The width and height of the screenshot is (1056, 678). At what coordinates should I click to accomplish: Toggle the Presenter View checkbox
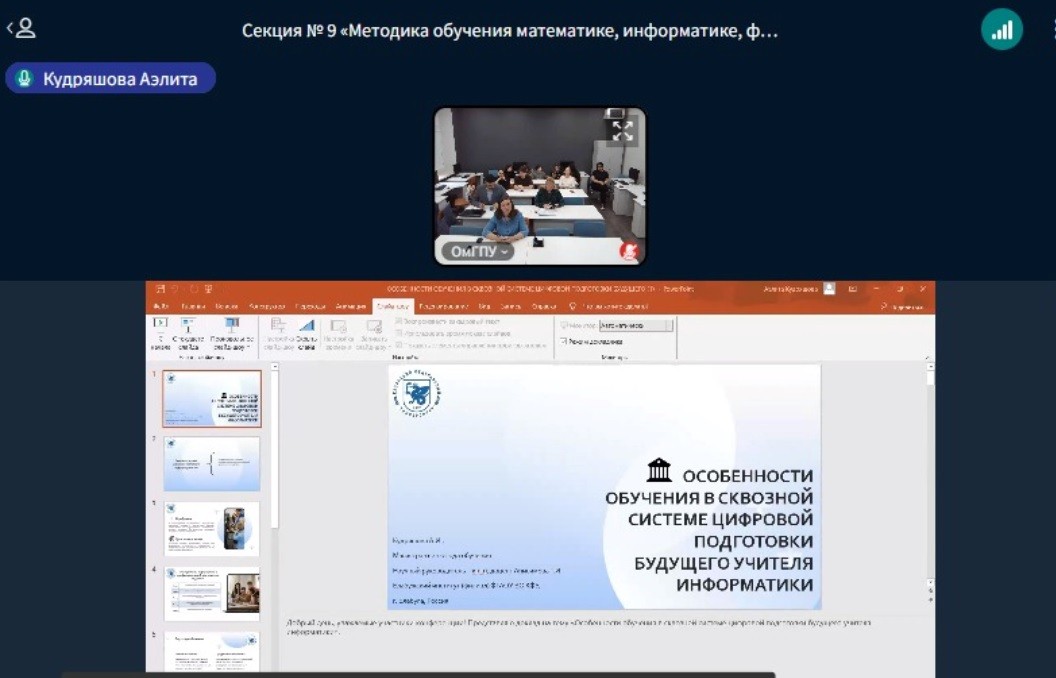(x=564, y=341)
